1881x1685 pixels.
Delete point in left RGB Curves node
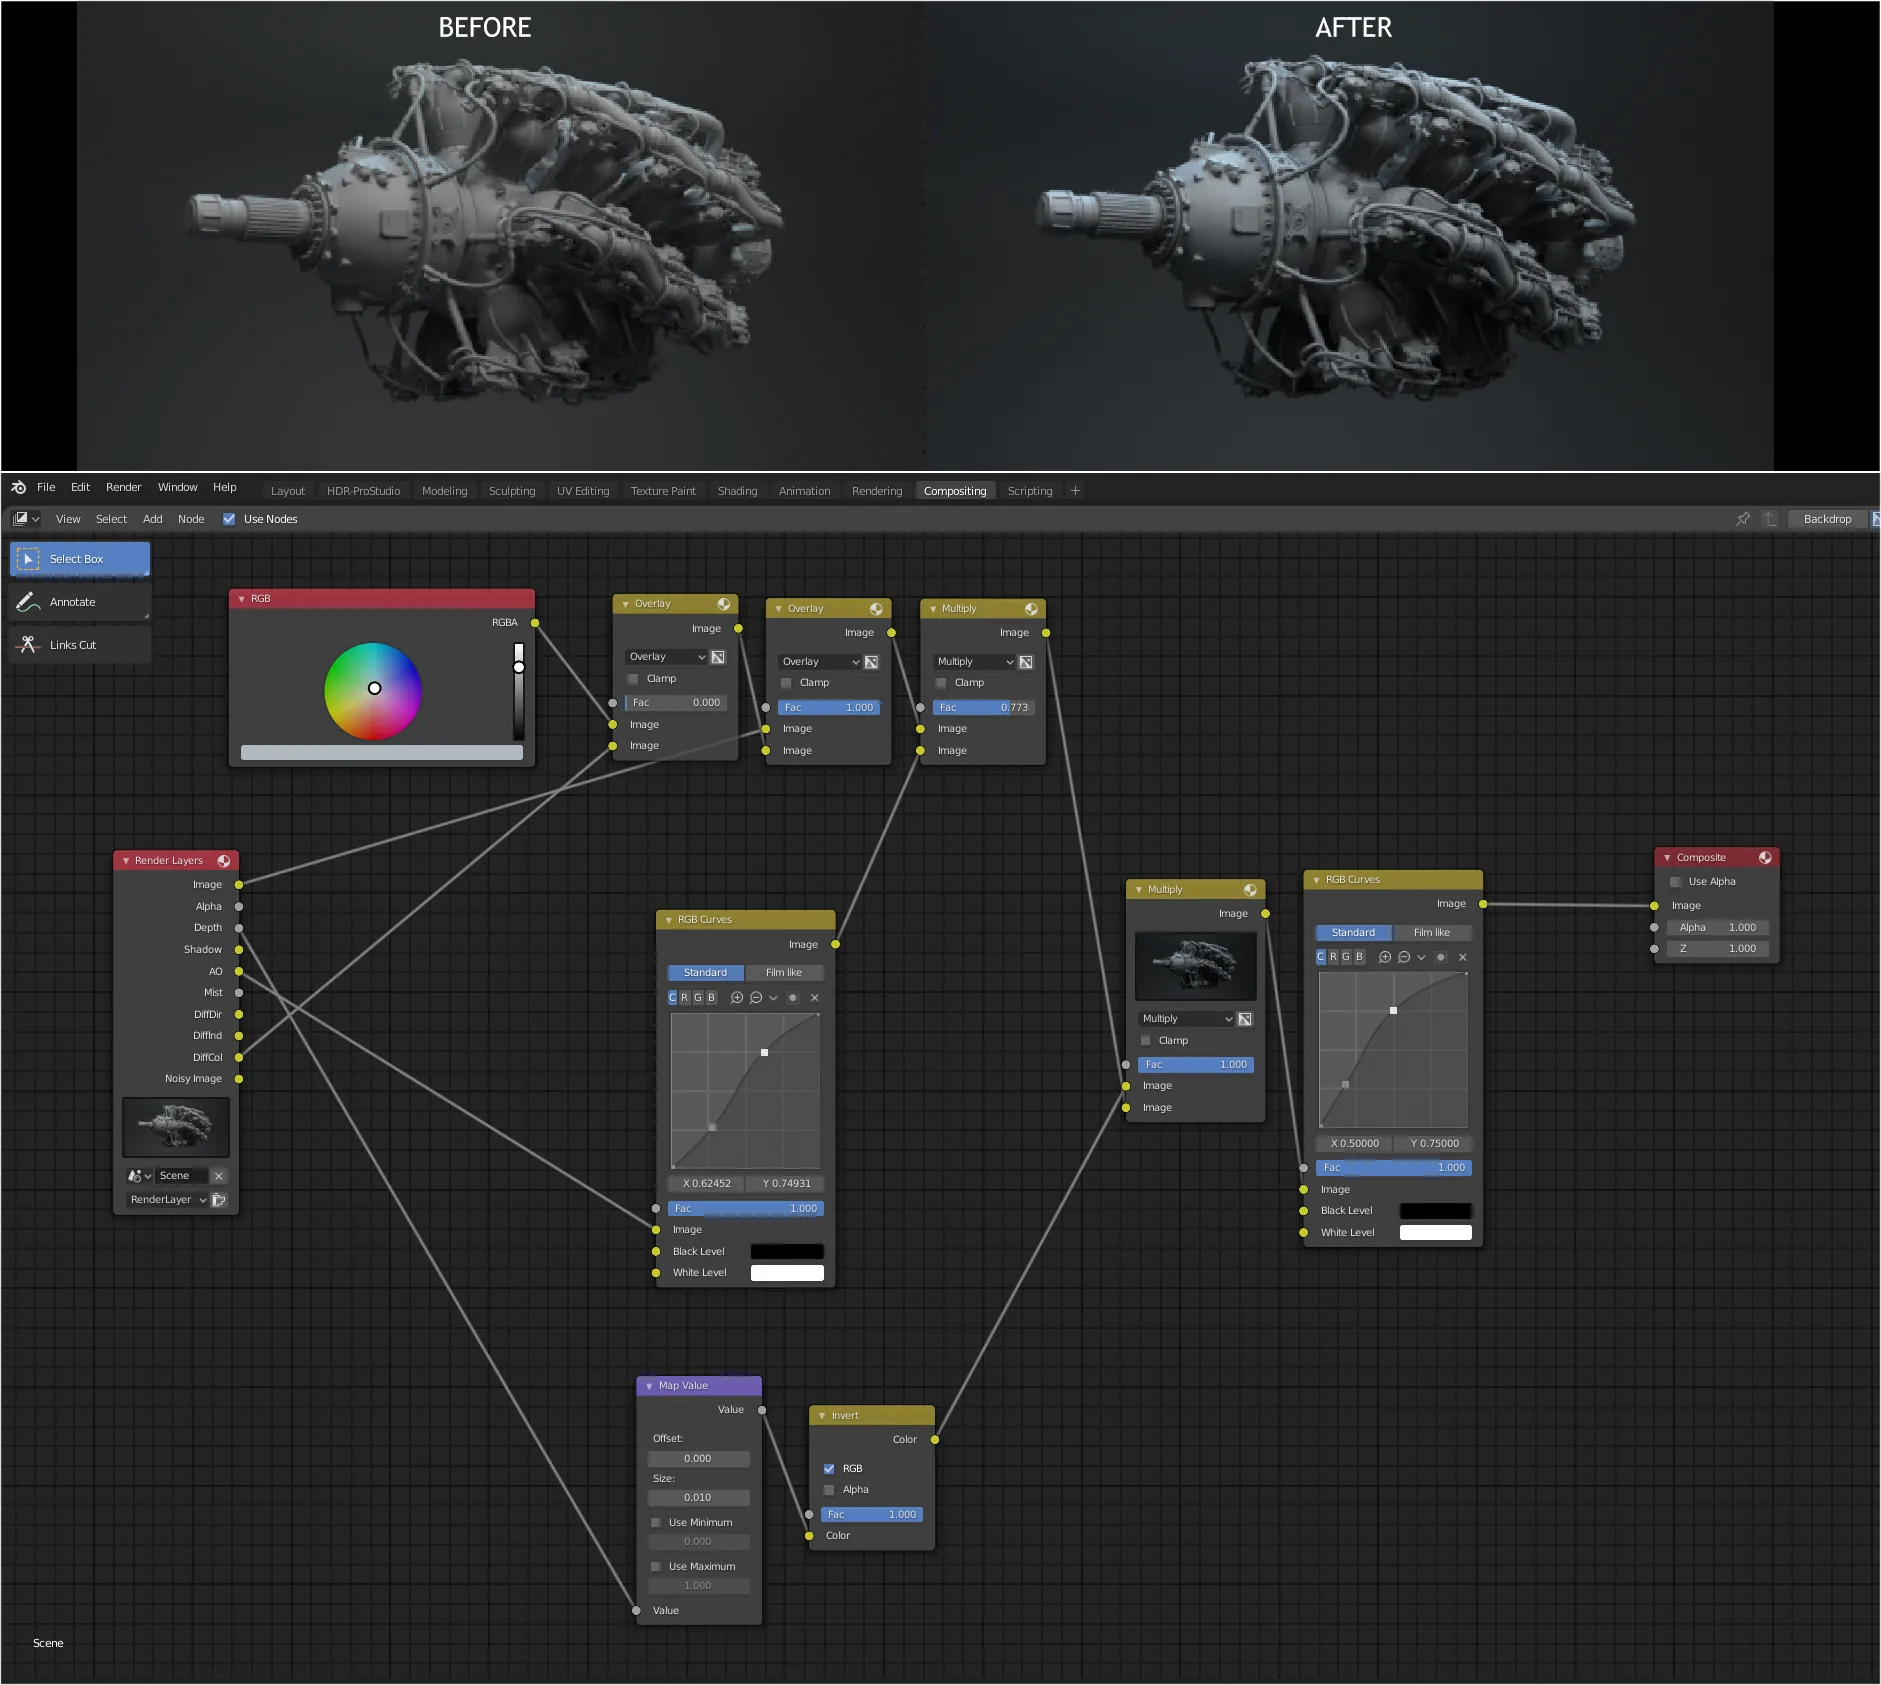click(815, 998)
